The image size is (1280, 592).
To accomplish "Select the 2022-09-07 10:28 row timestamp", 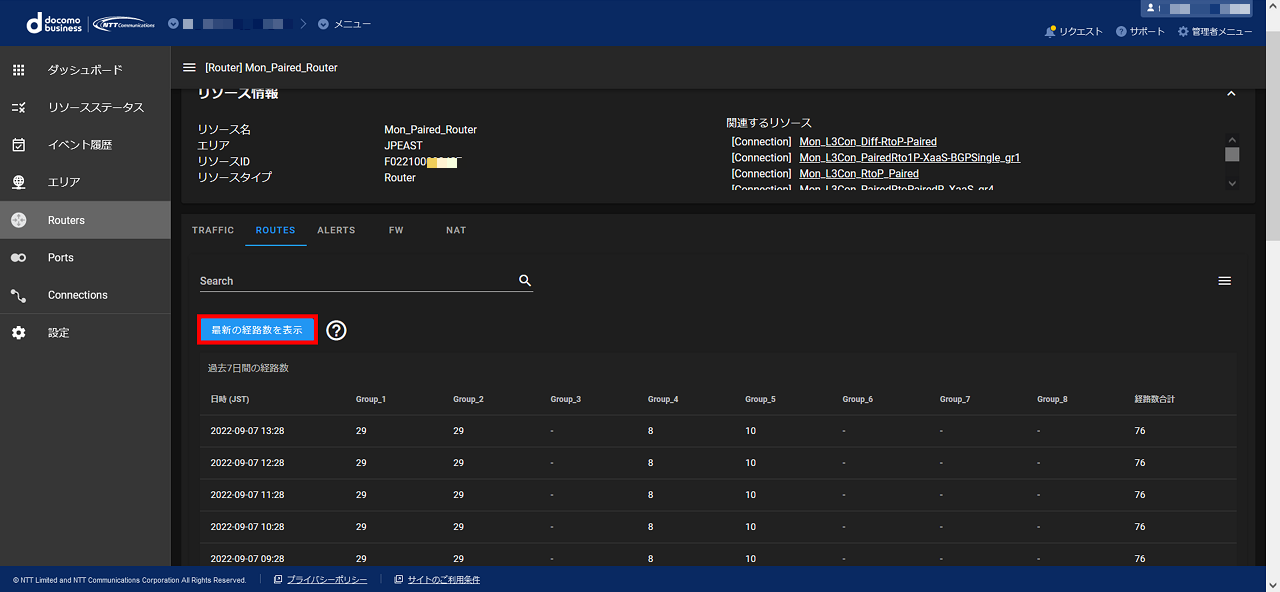I will [x=248, y=527].
